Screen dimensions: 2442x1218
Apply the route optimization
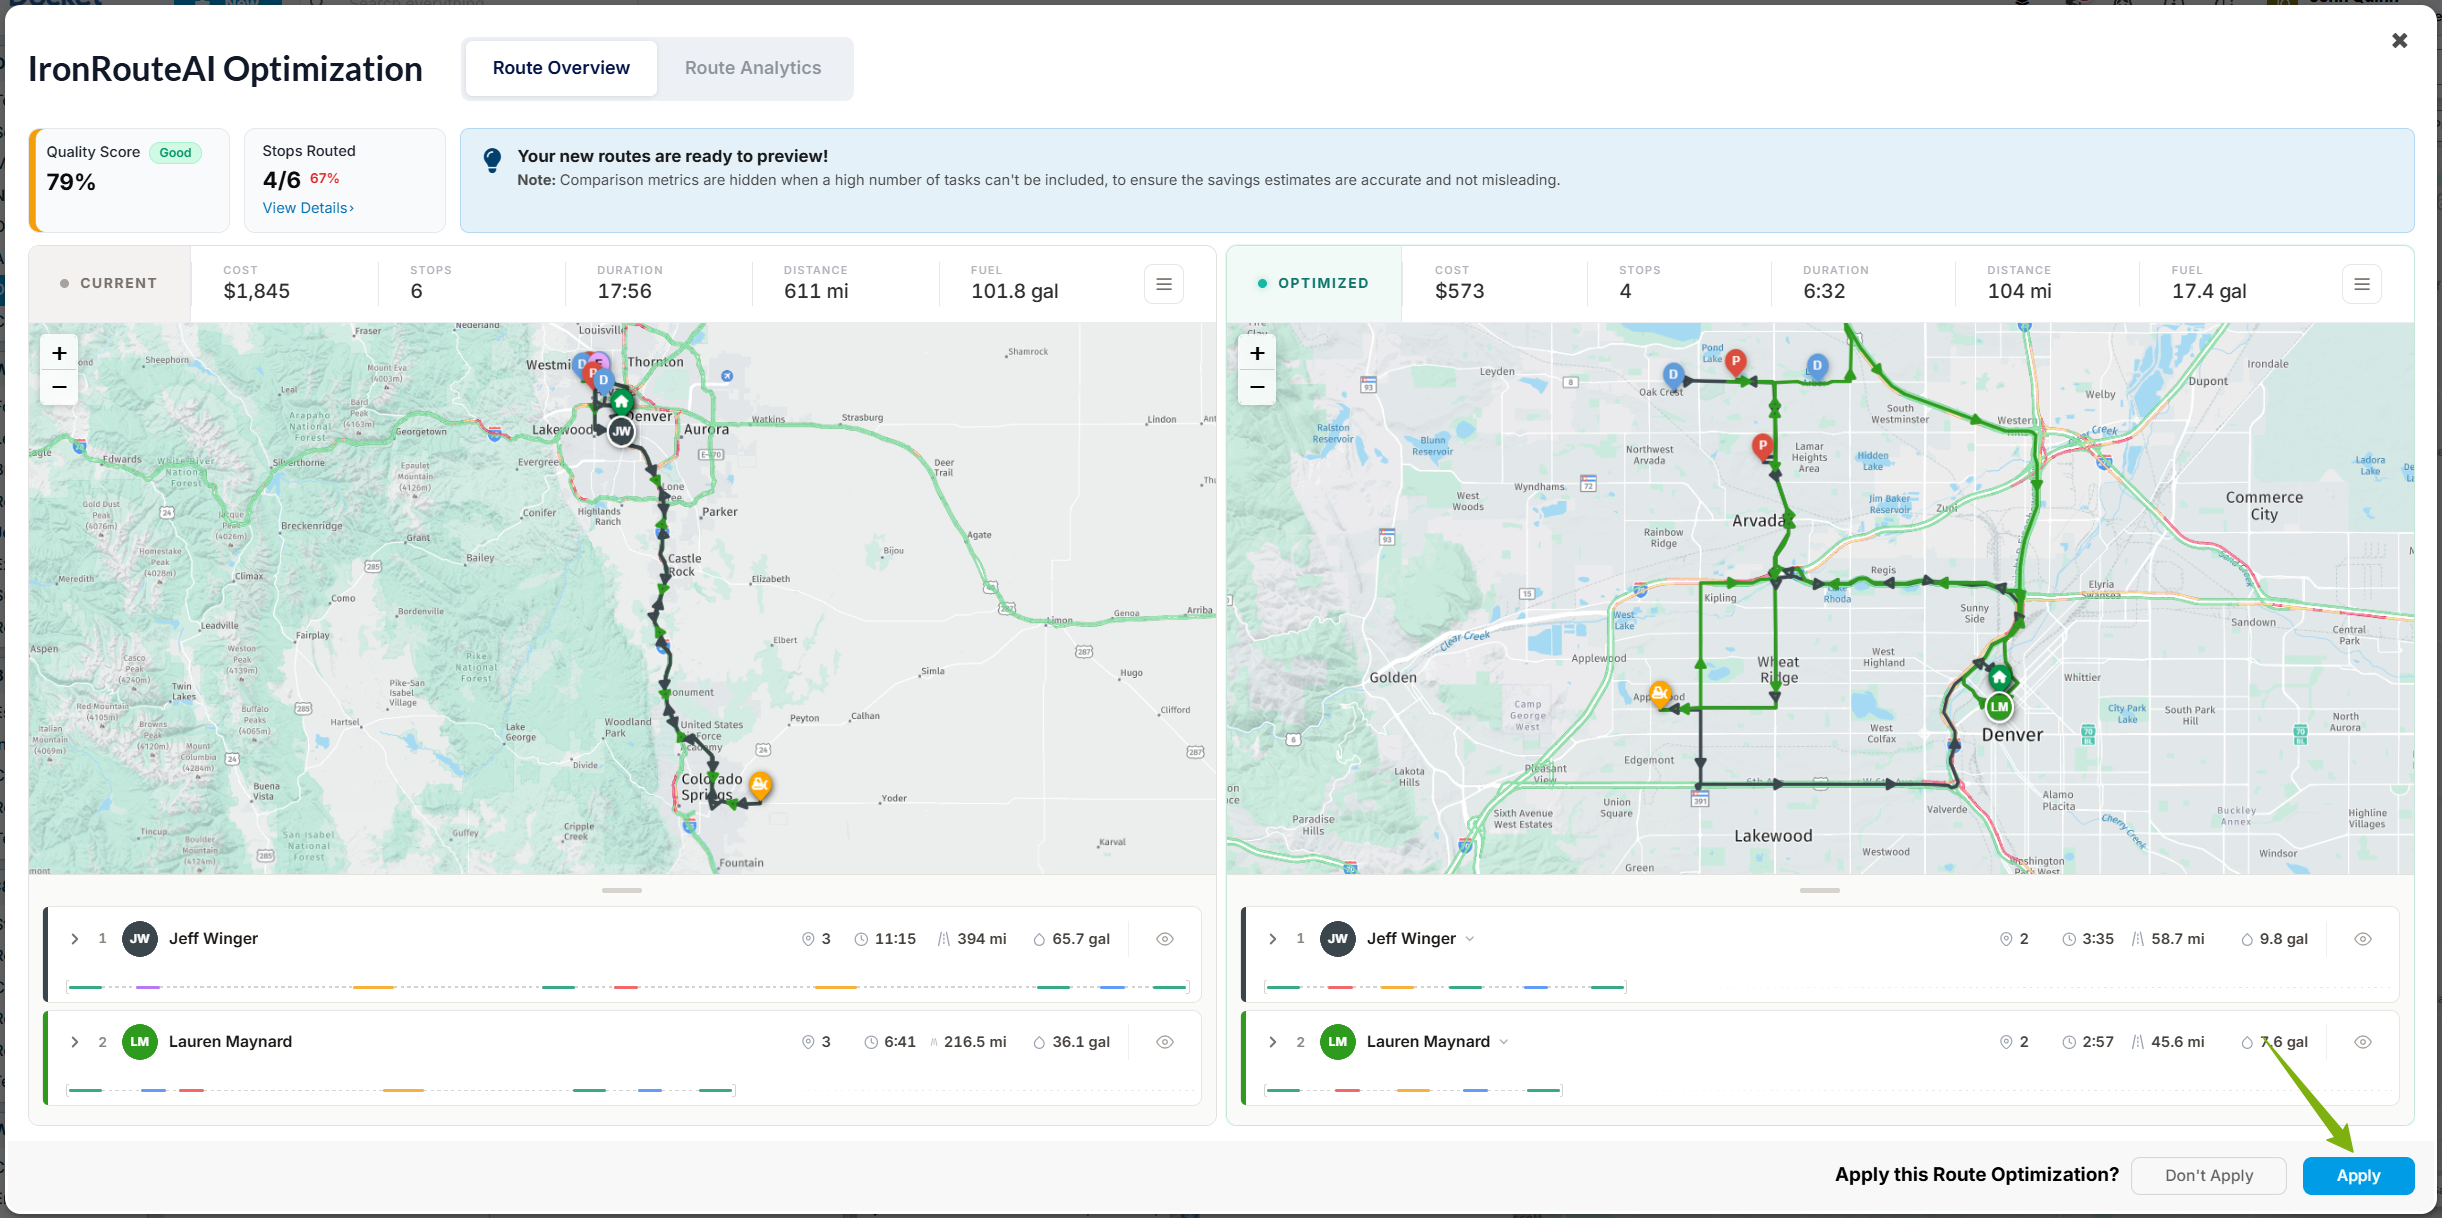click(2358, 1176)
